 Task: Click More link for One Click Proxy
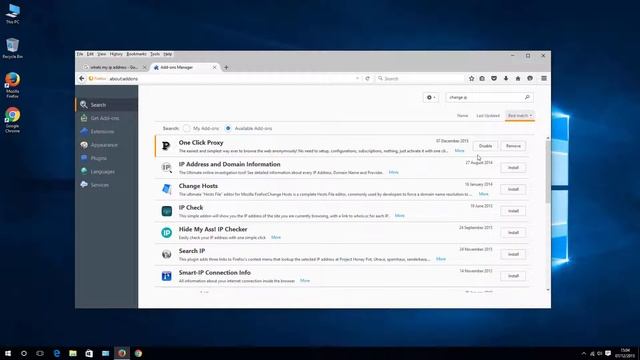460,151
